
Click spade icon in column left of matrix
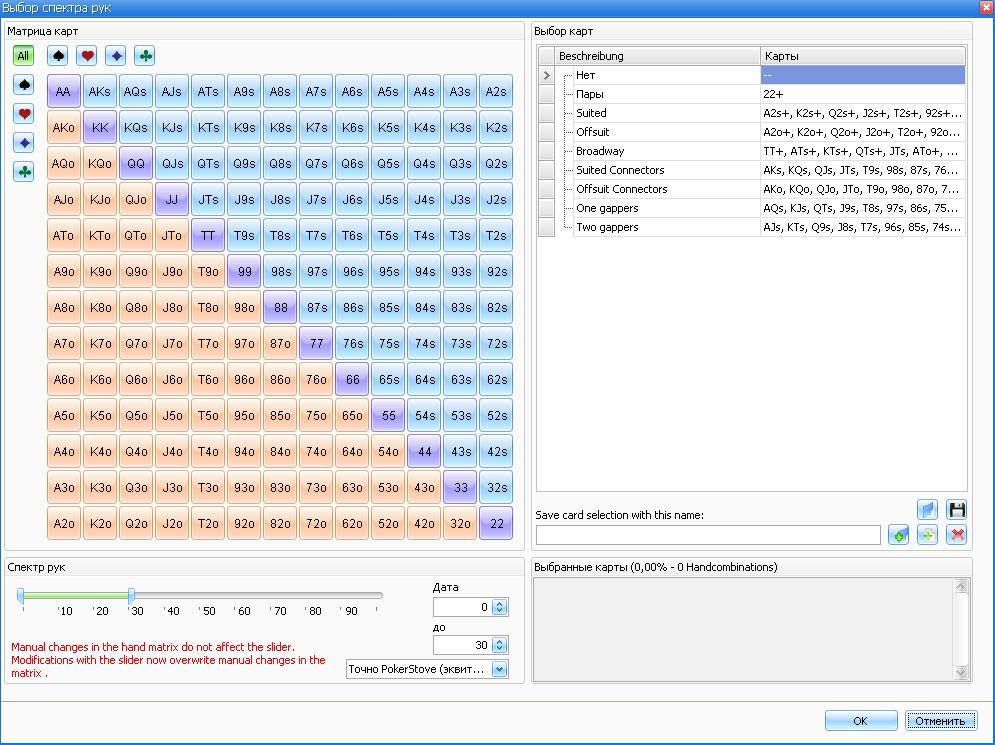pyautogui.click(x=24, y=84)
